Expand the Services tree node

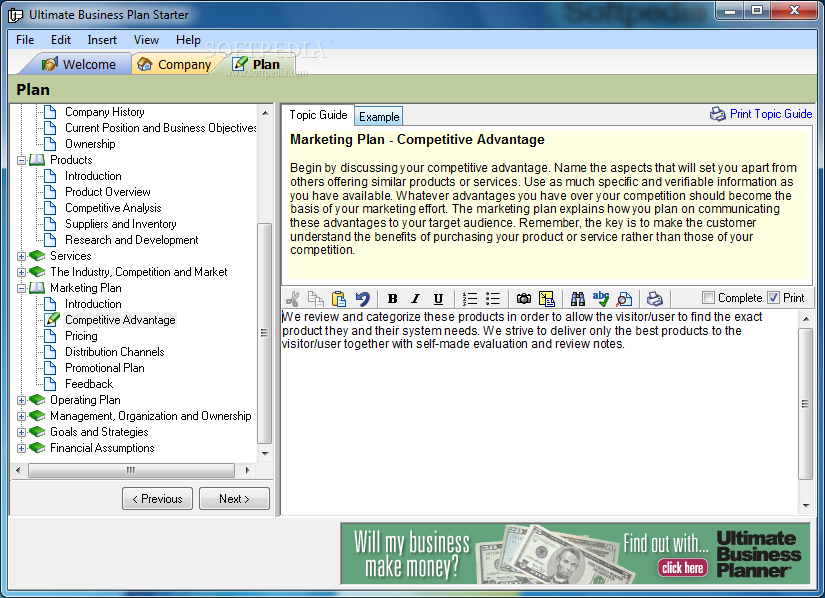coord(22,256)
